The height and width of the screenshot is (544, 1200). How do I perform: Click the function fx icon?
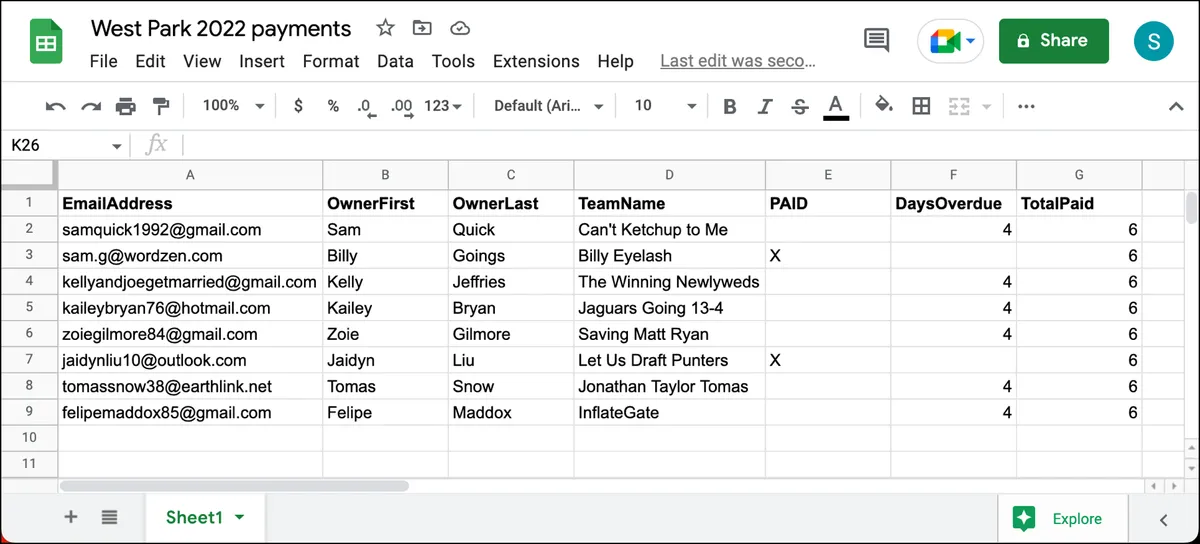[x=156, y=145]
